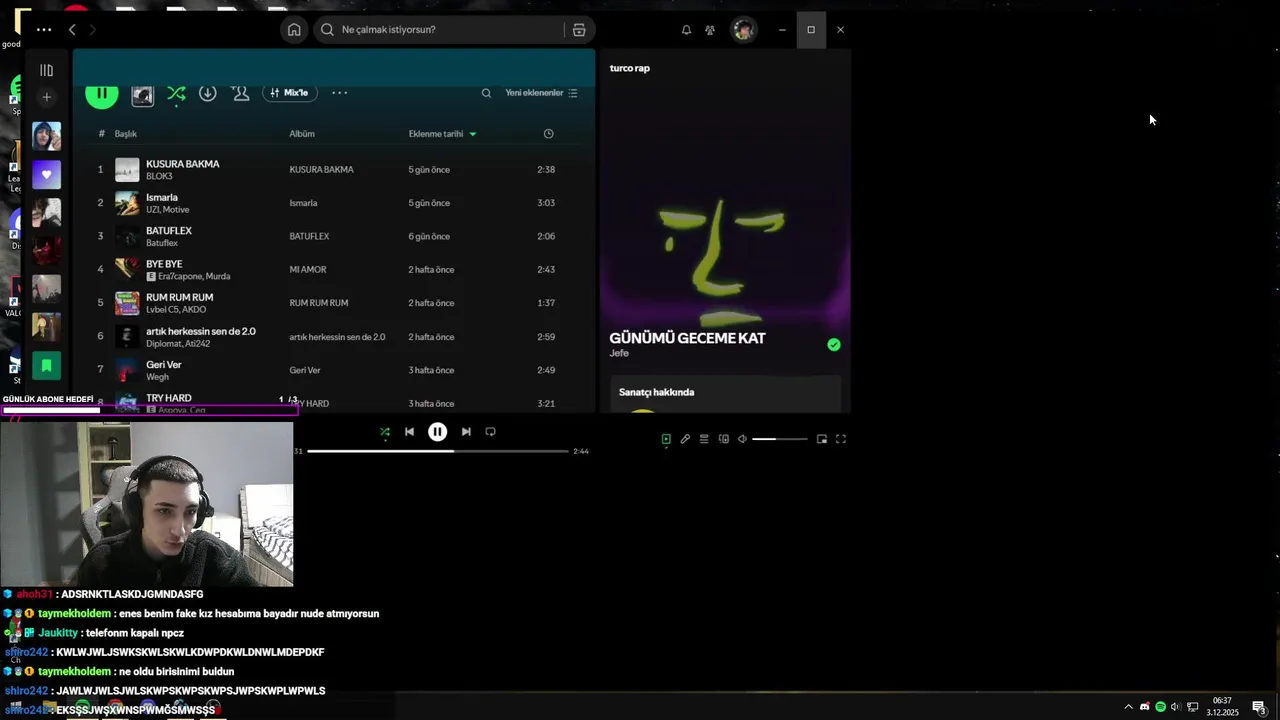This screenshot has height=720, width=1280.
Task: Skip to previous track
Action: click(x=409, y=432)
